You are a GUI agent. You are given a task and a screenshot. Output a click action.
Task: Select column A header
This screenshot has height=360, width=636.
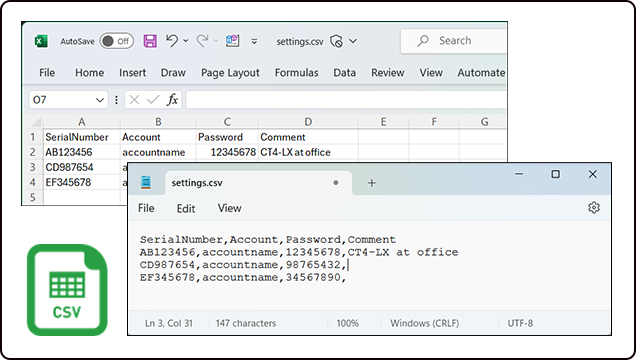(x=82, y=122)
